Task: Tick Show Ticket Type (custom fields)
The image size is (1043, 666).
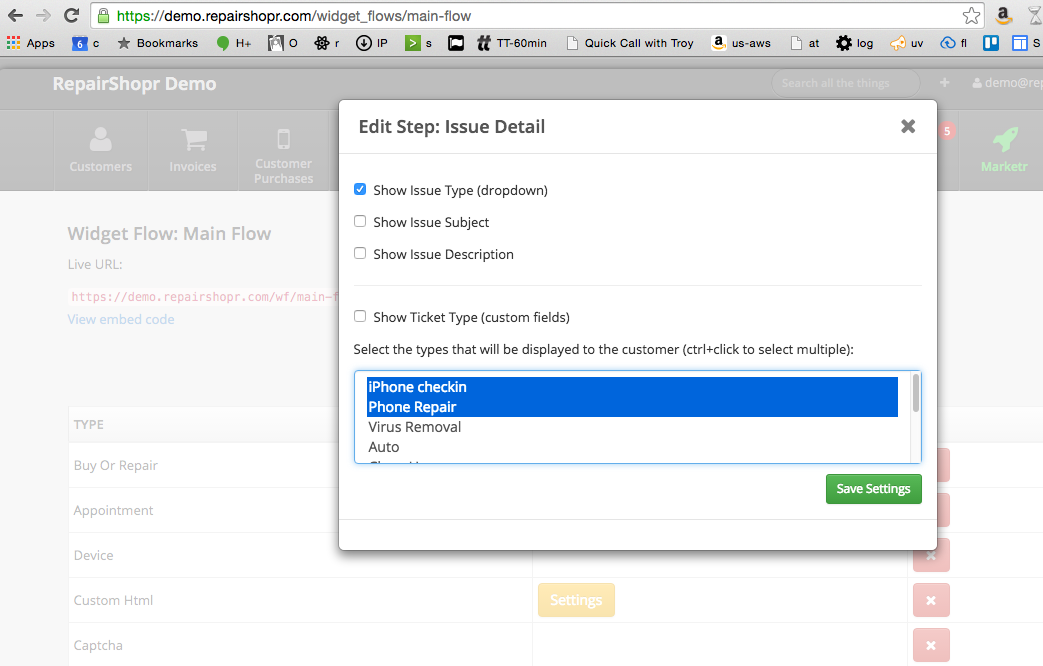Action: click(360, 316)
